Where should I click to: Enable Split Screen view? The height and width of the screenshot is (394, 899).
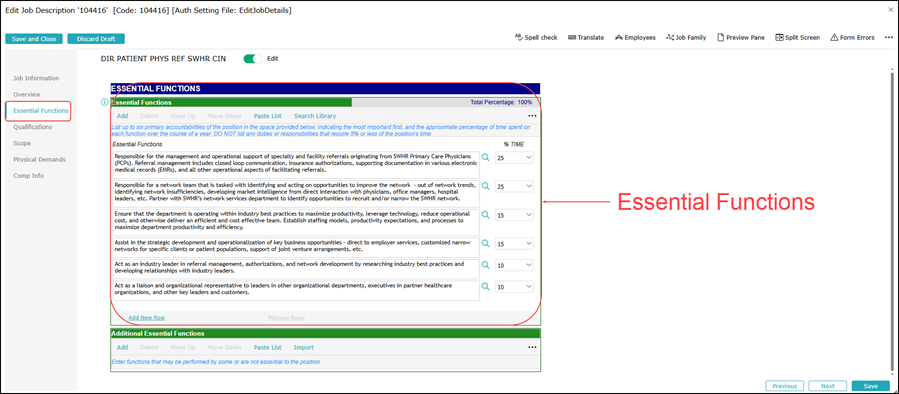pos(798,38)
